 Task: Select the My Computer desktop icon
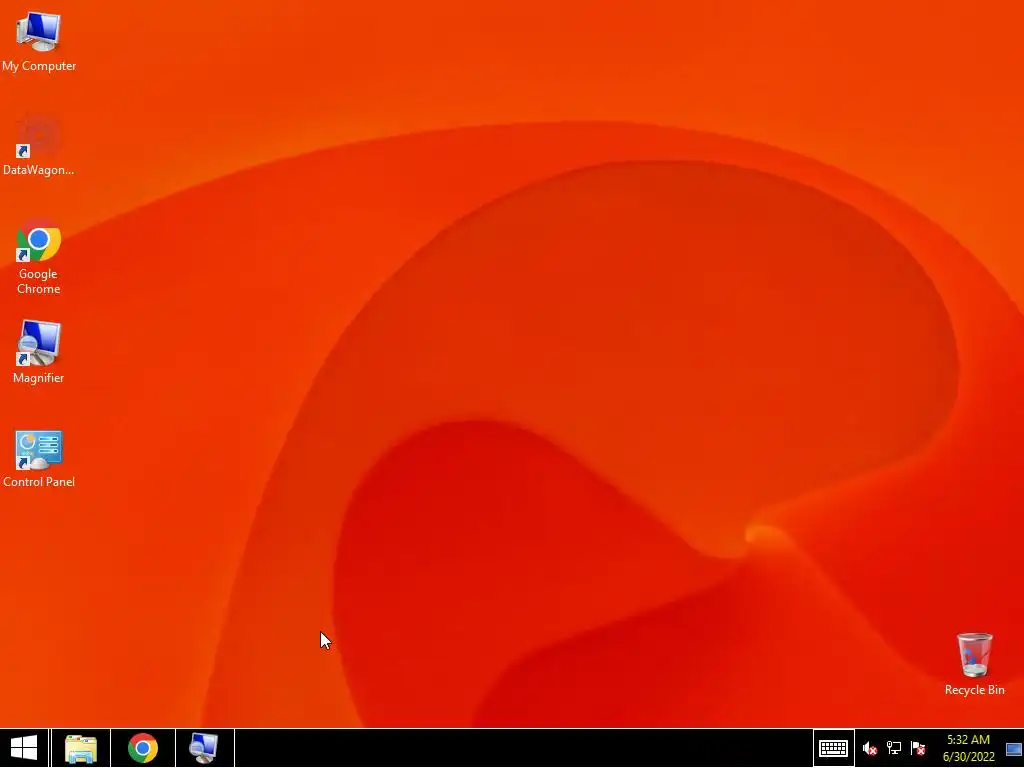(x=39, y=41)
